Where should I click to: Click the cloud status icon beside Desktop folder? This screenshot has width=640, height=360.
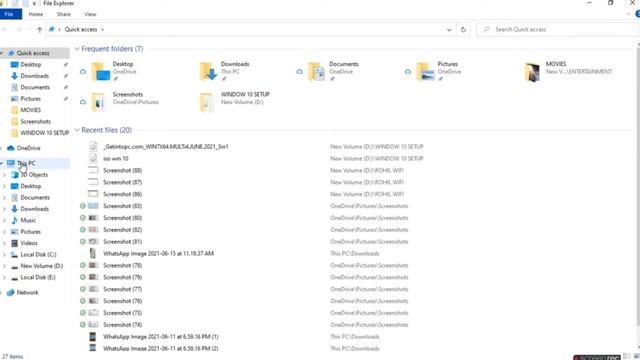click(83, 72)
